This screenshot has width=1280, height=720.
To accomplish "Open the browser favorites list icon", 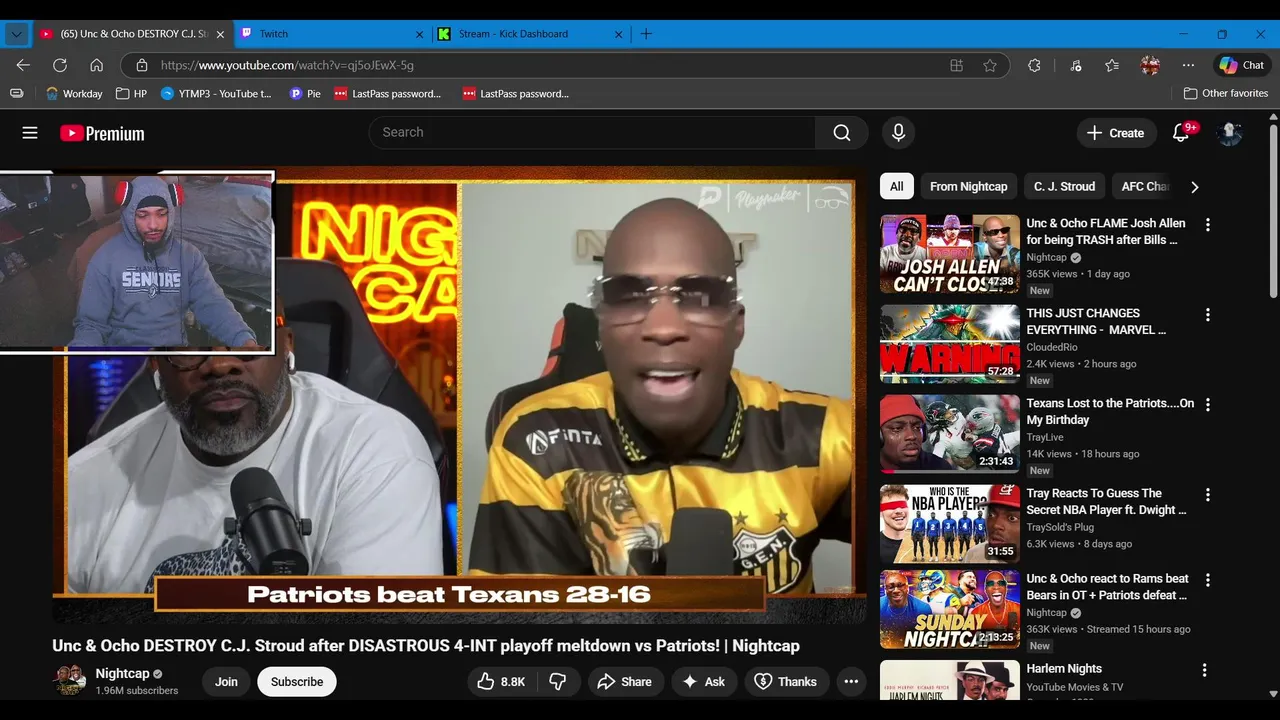I will (x=1112, y=65).
